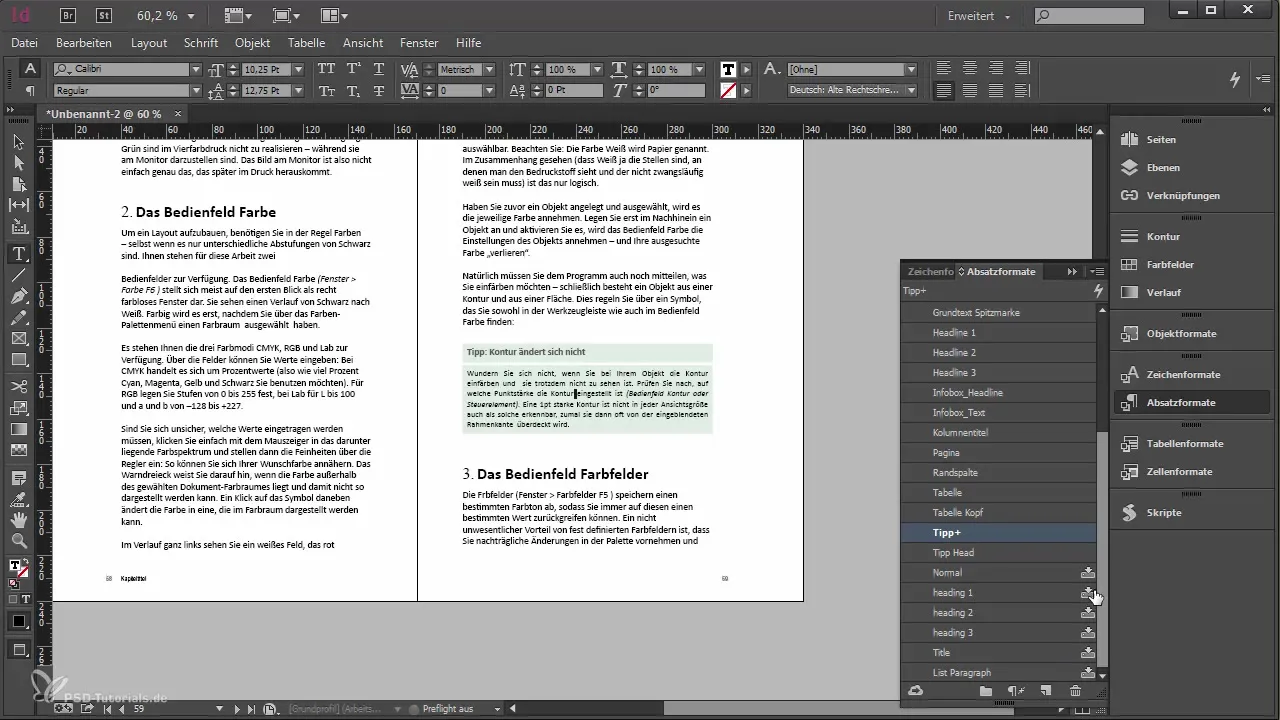Select the Selection tool arrow
This screenshot has height=720, width=1280.
click(x=18, y=142)
